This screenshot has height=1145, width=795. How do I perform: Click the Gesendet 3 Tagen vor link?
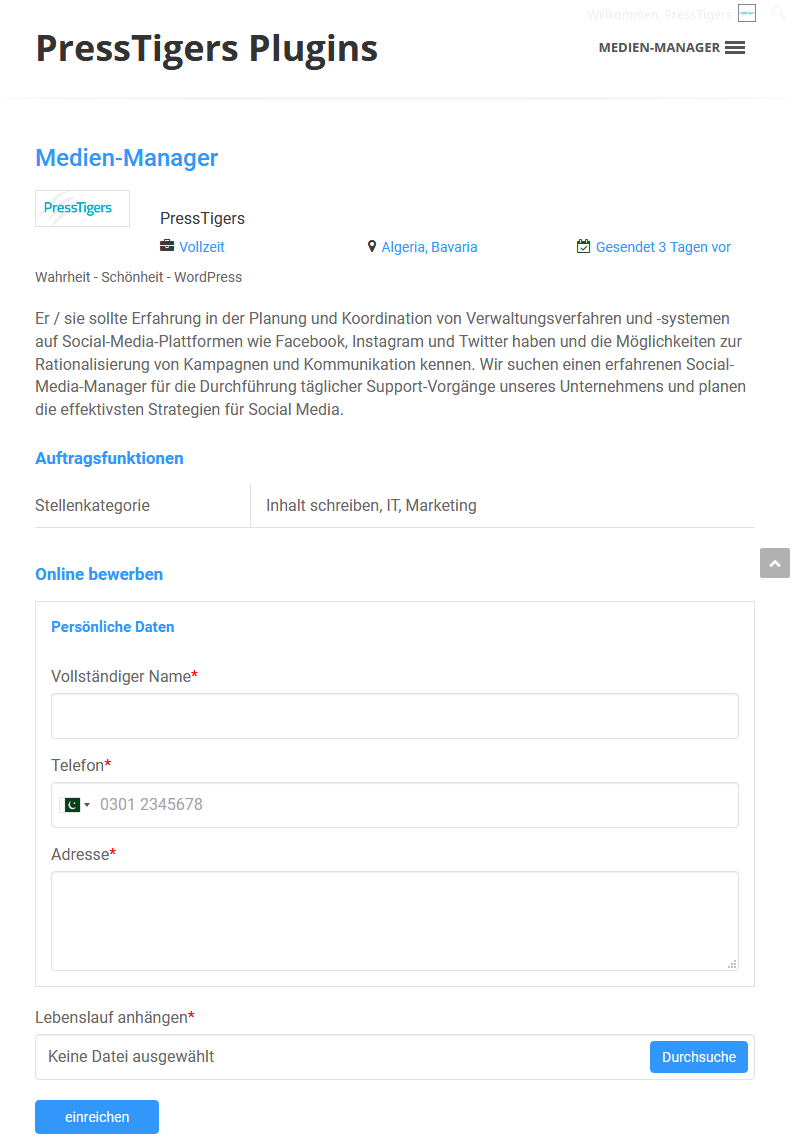coord(663,247)
